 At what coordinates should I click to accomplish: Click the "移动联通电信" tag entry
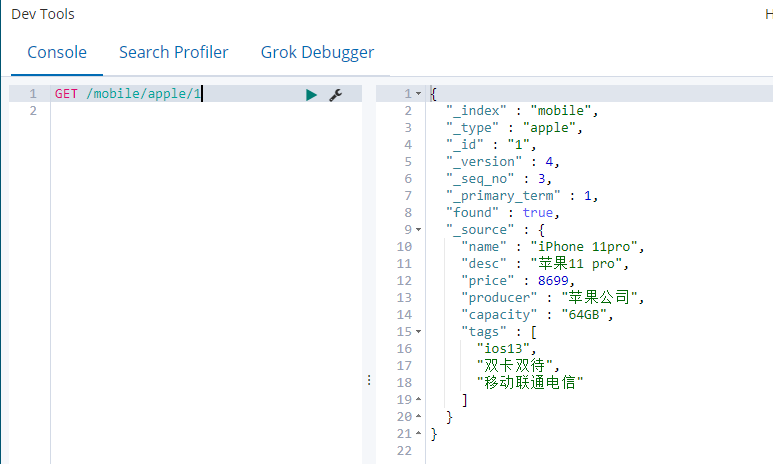pos(529,383)
